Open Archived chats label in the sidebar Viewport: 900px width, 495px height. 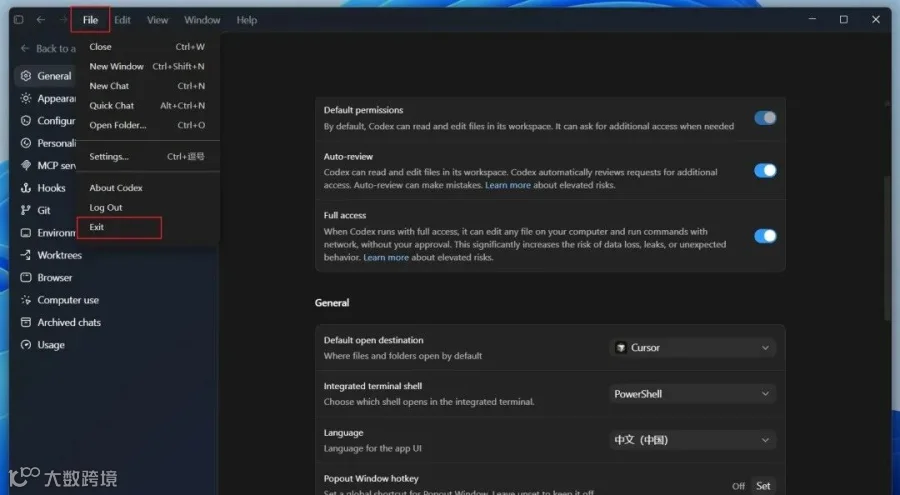(x=69, y=322)
